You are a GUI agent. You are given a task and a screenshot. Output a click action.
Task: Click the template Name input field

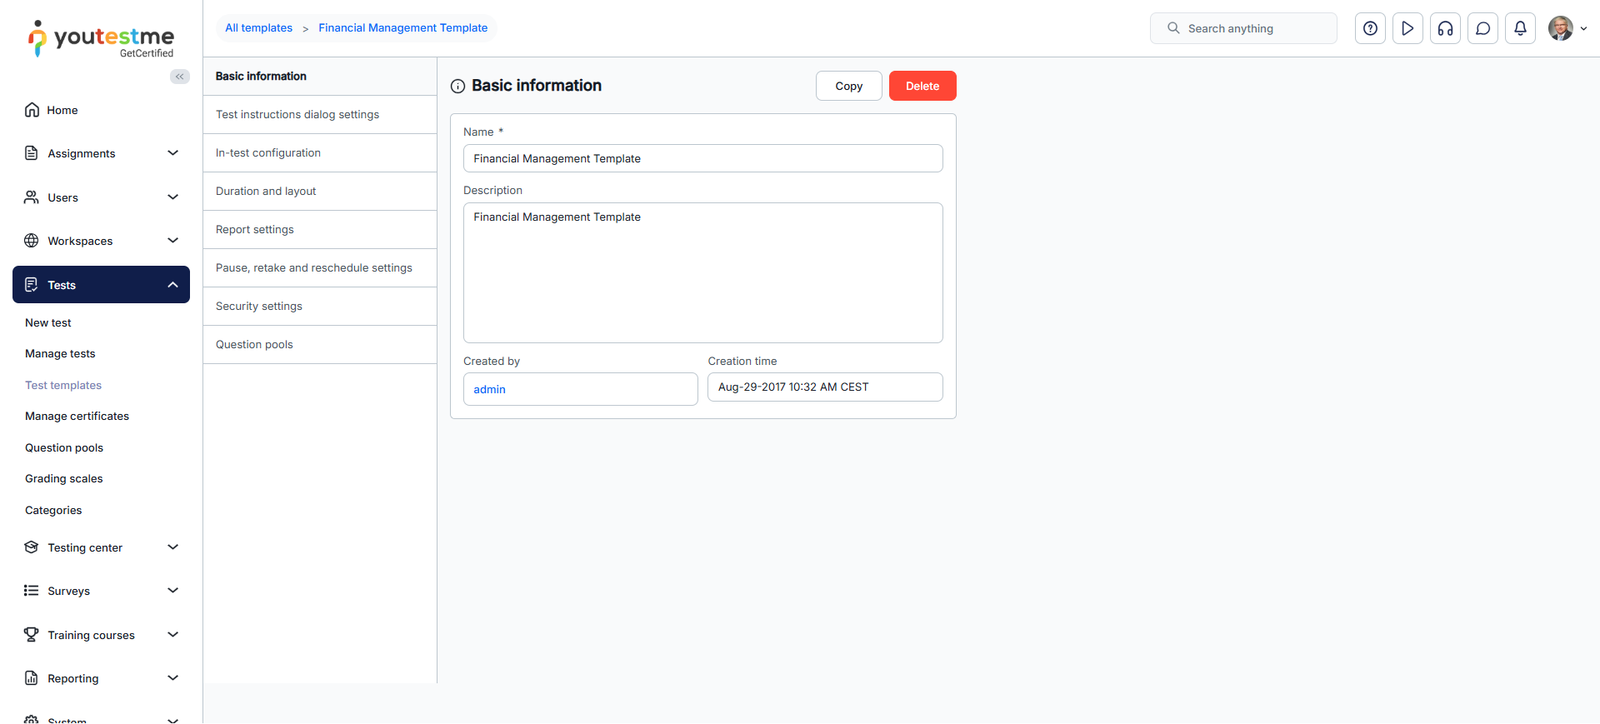coord(702,159)
